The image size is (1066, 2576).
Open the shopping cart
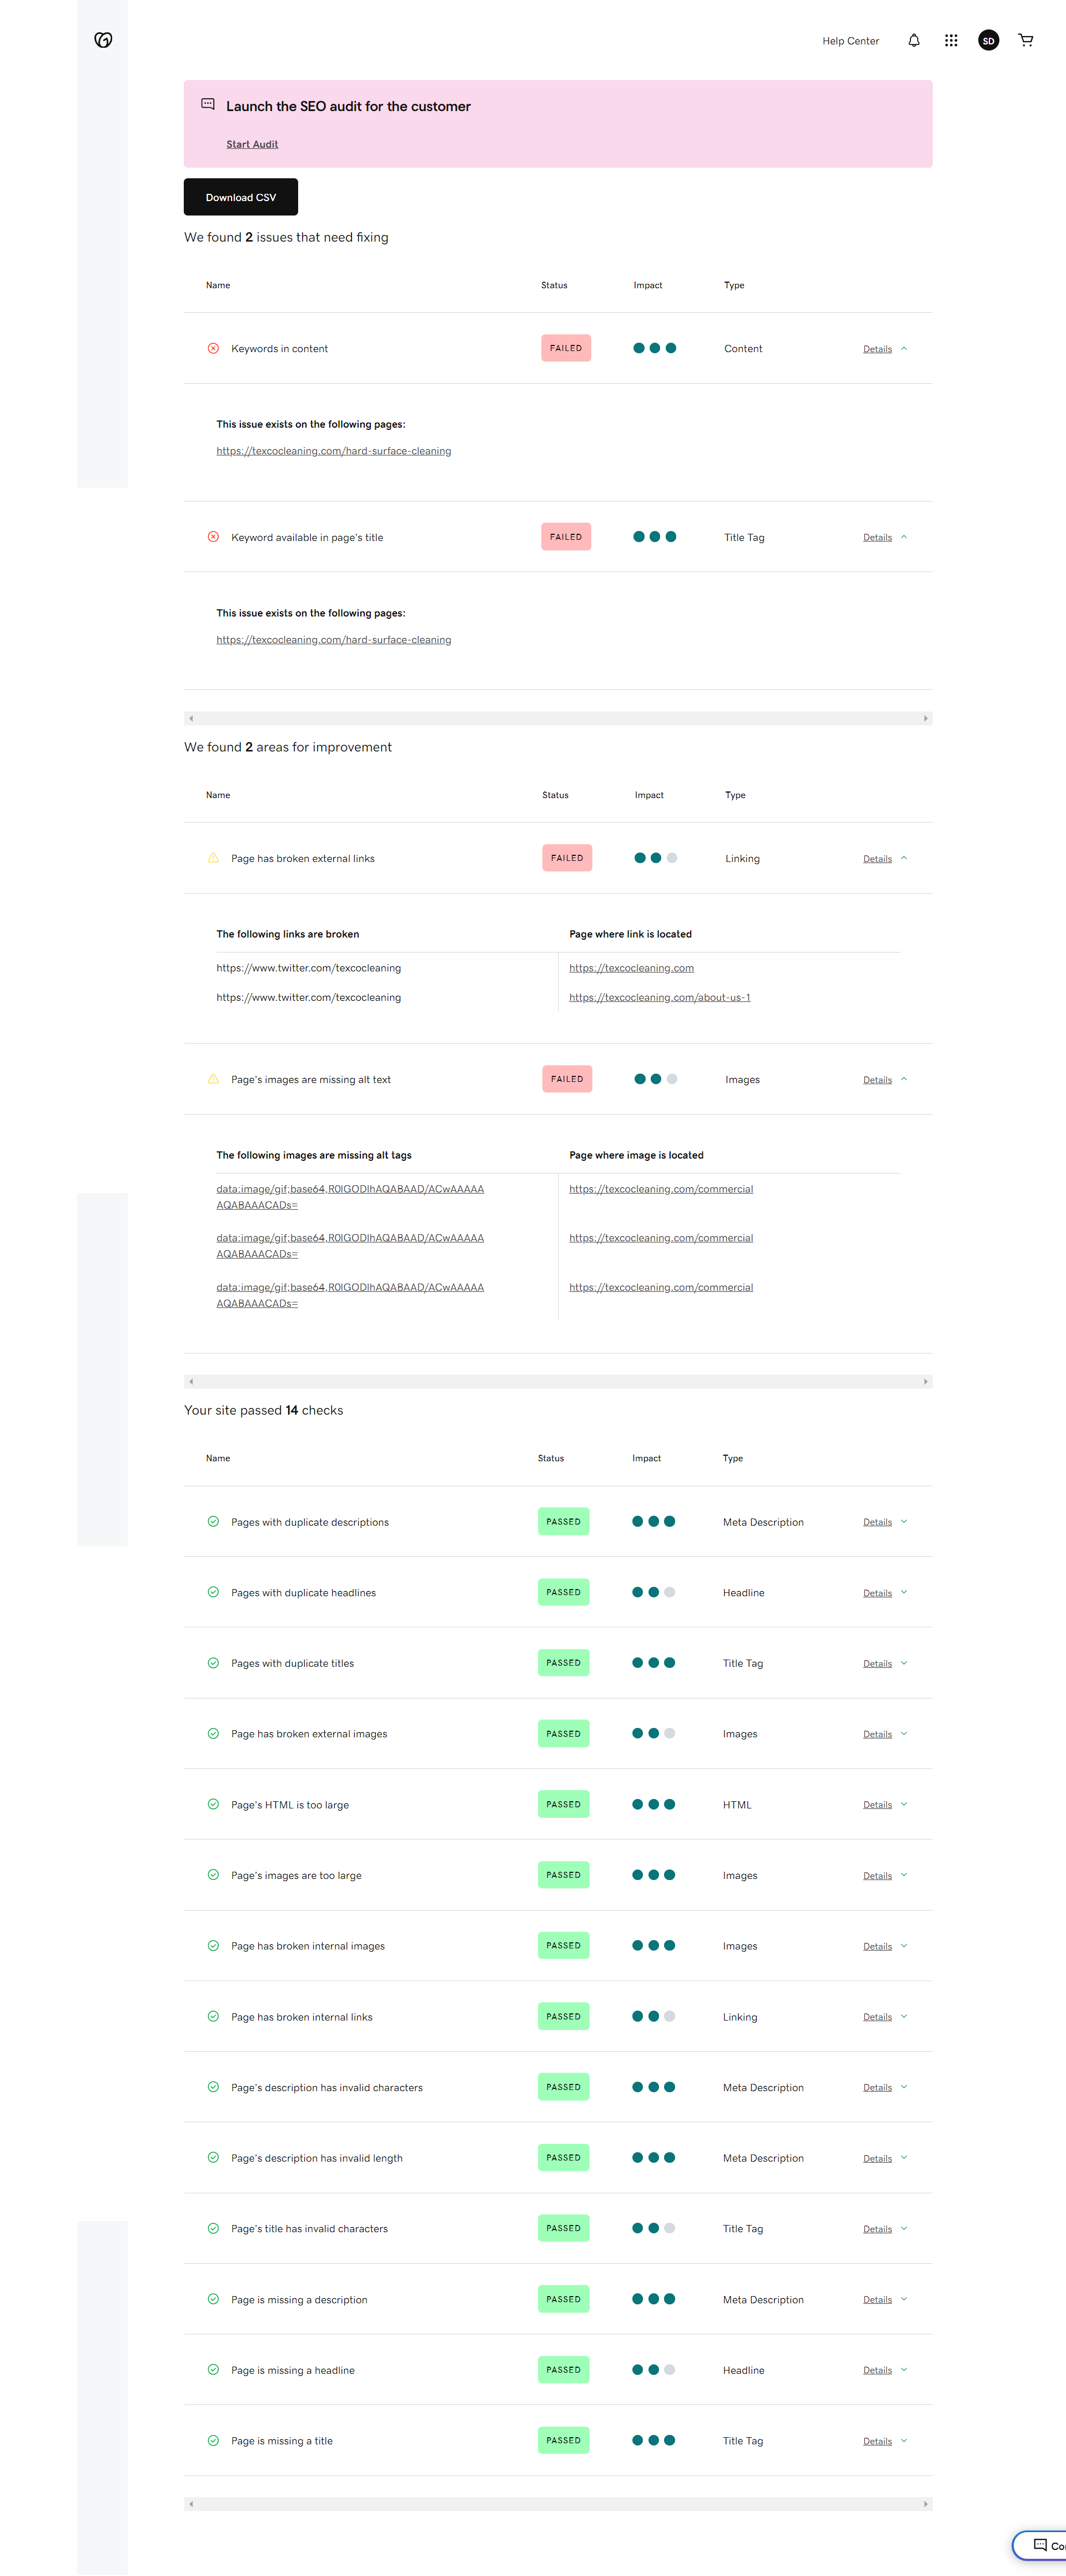point(1025,41)
